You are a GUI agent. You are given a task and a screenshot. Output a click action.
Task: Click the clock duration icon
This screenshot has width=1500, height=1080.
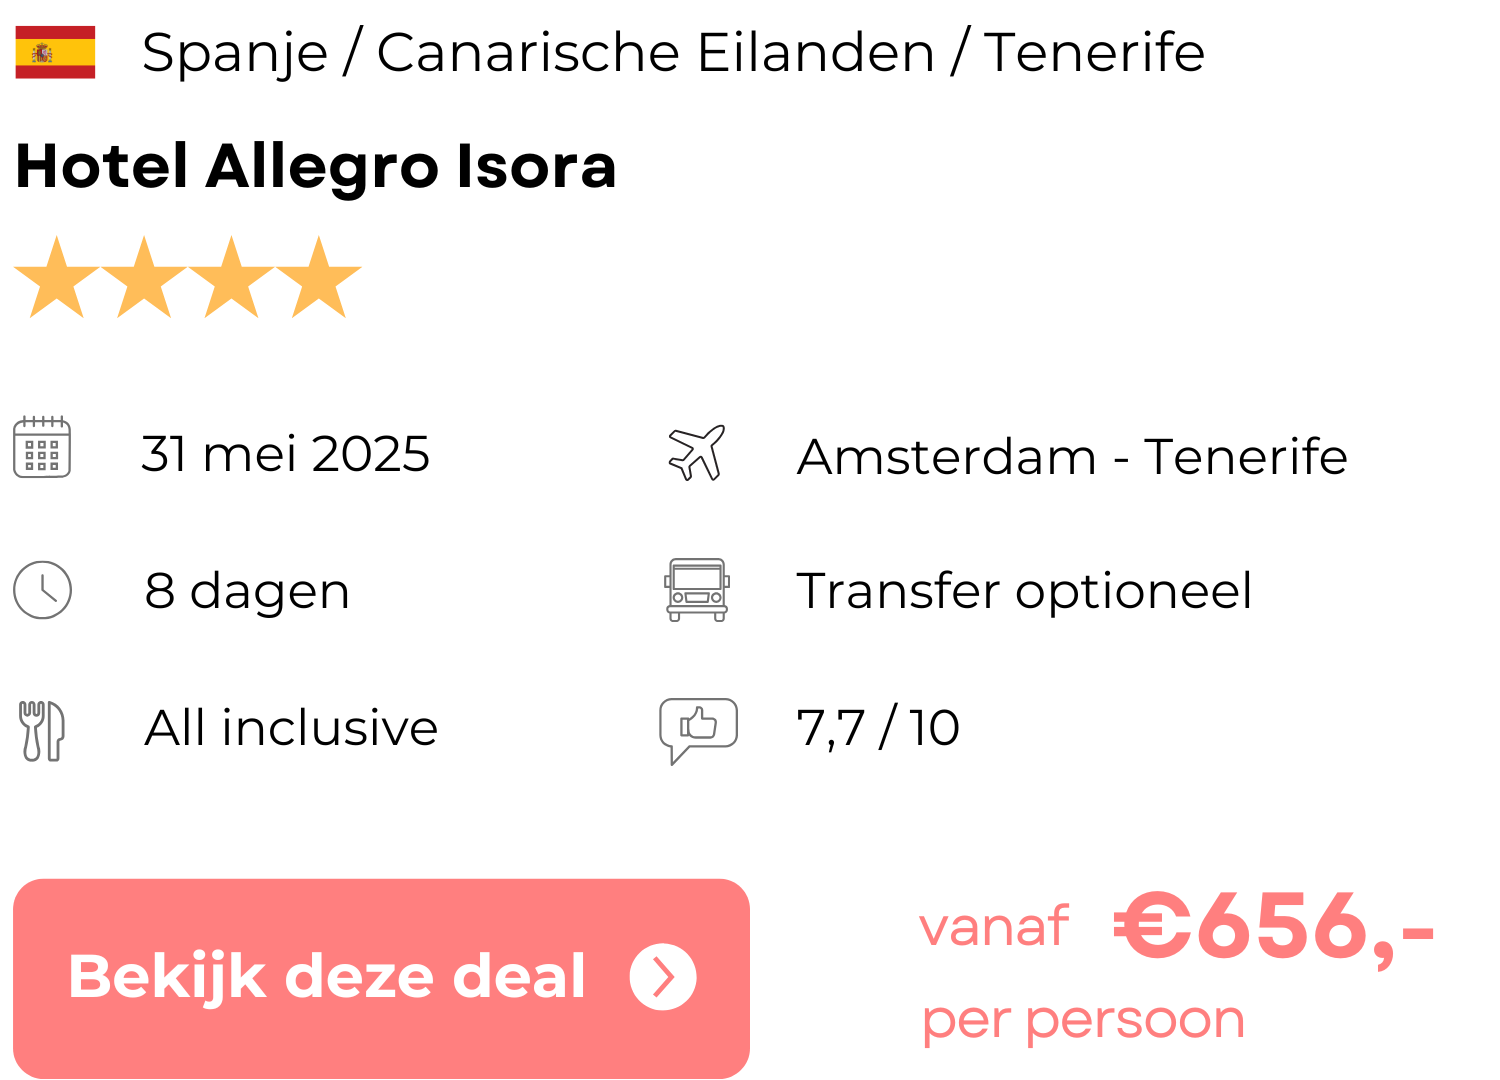[42, 590]
